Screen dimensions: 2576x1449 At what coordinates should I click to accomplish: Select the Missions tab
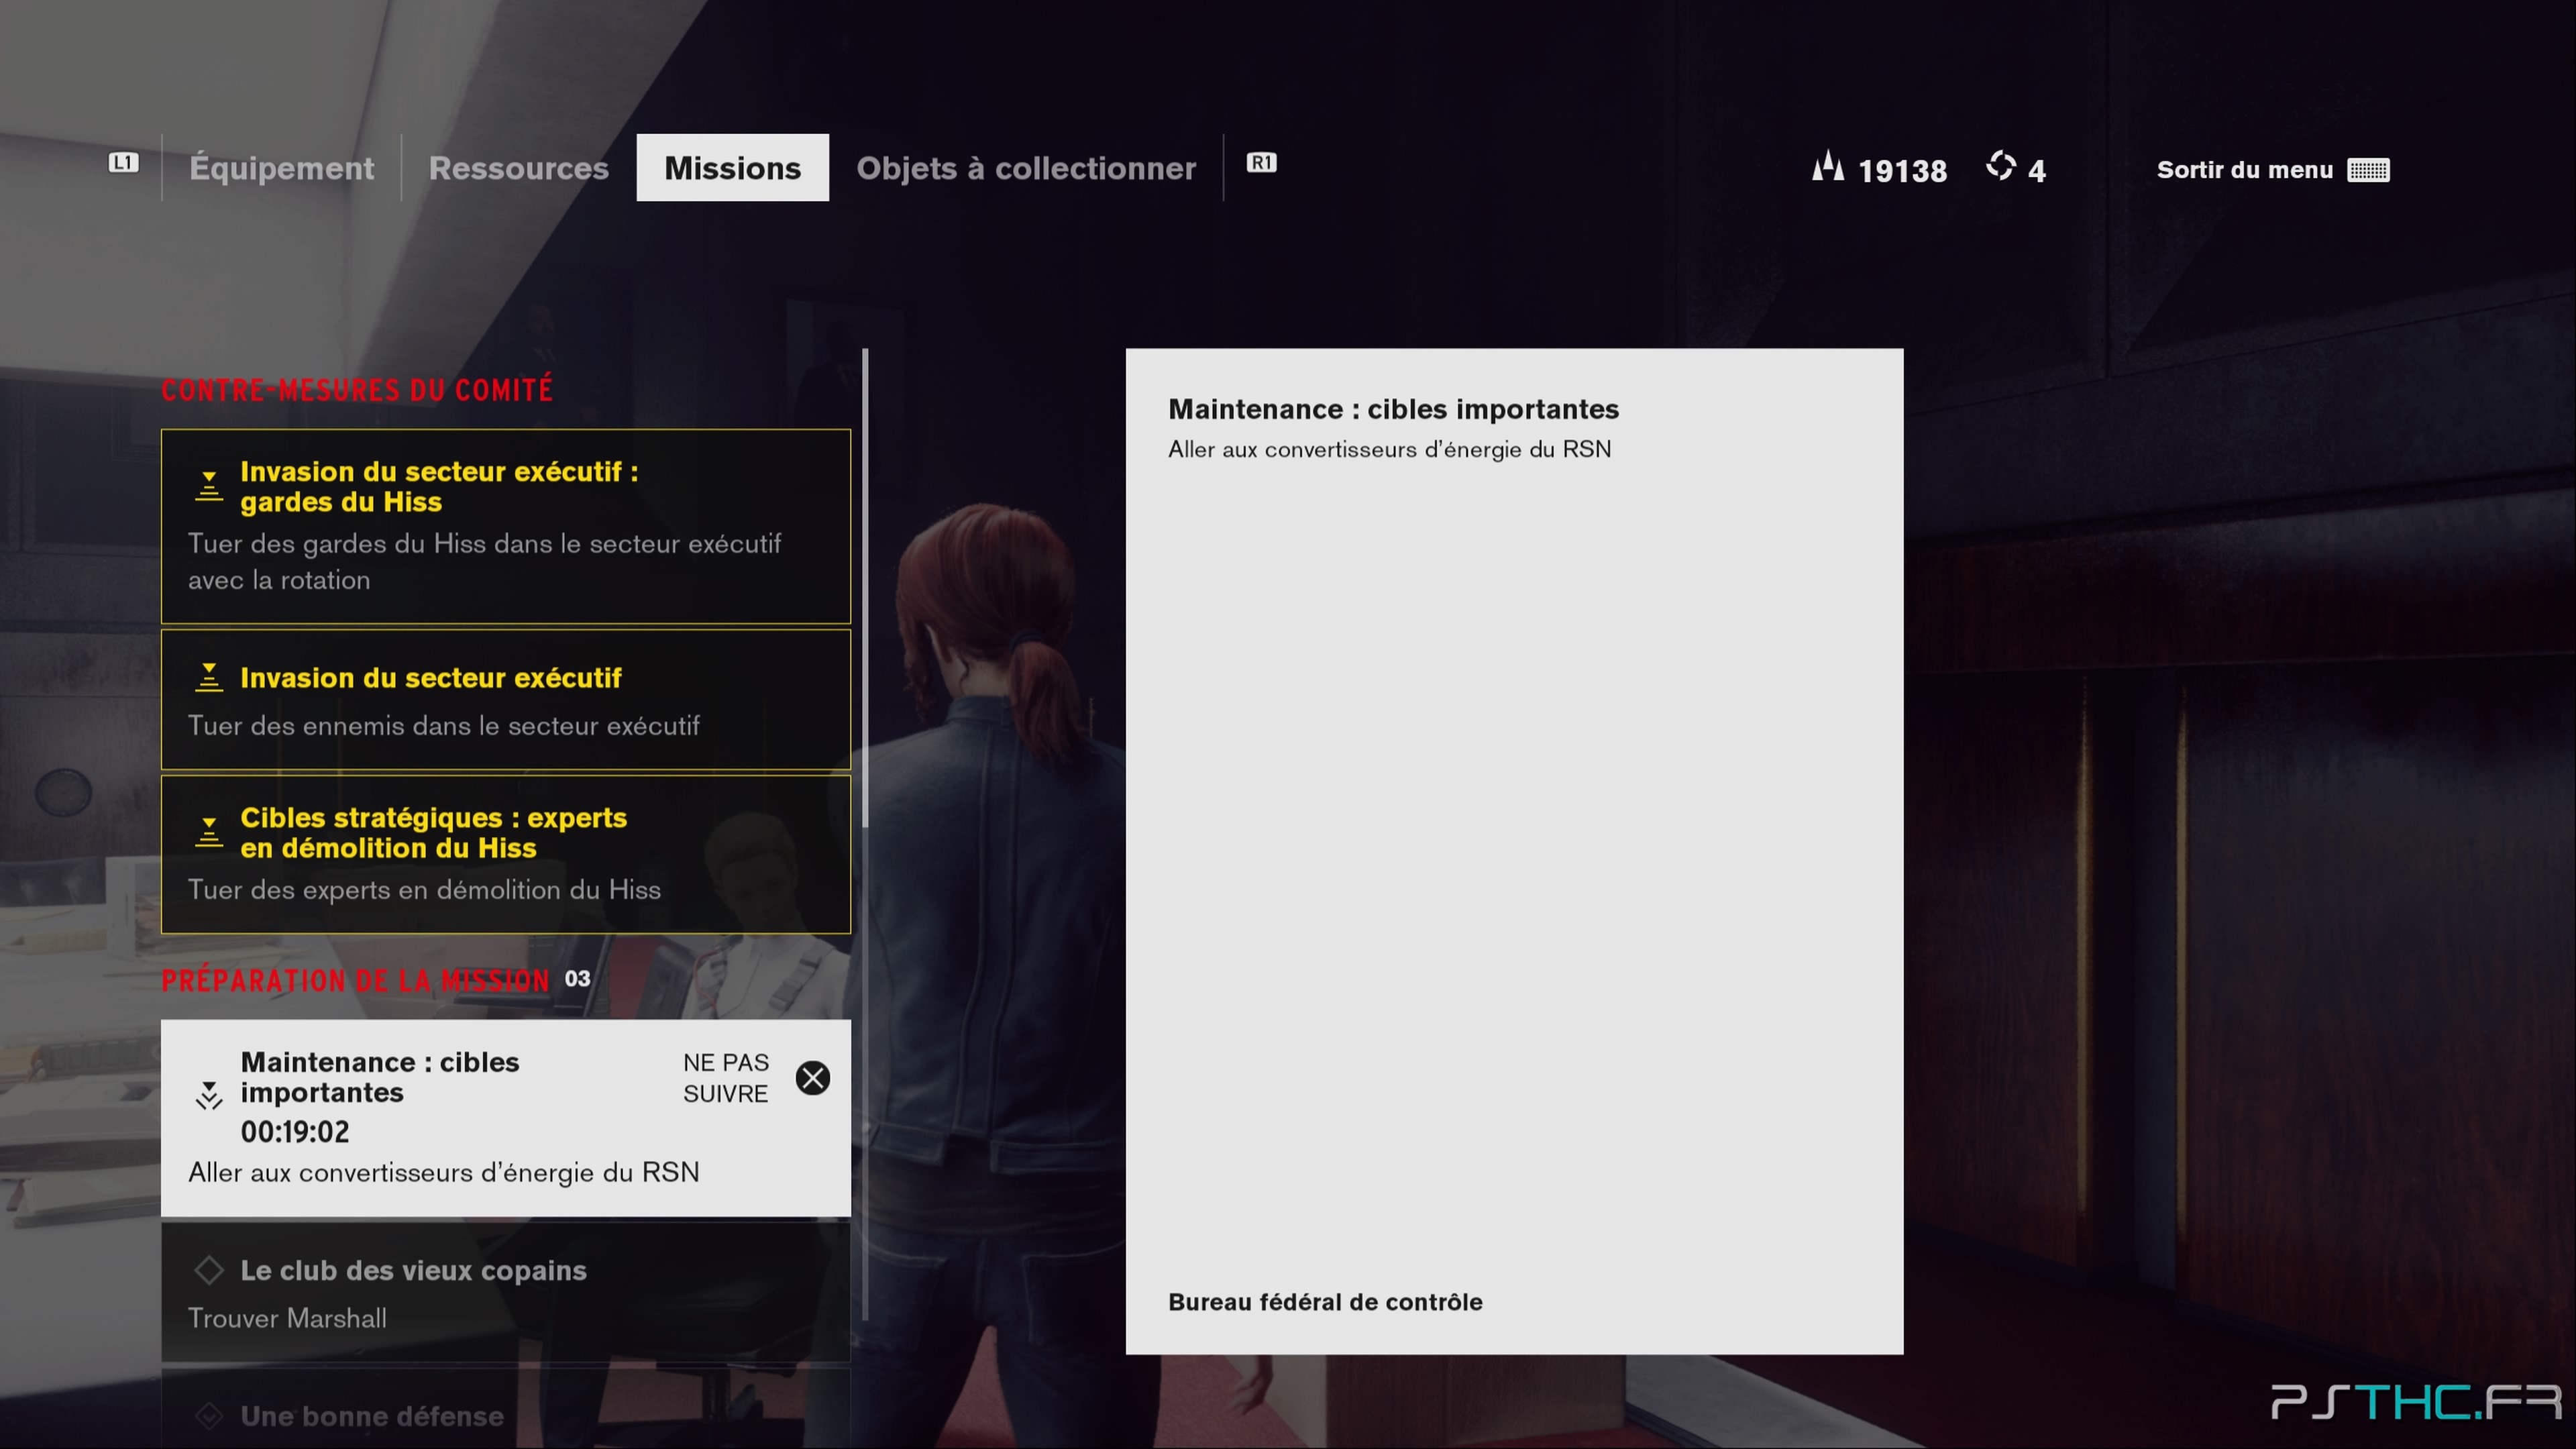tap(732, 168)
